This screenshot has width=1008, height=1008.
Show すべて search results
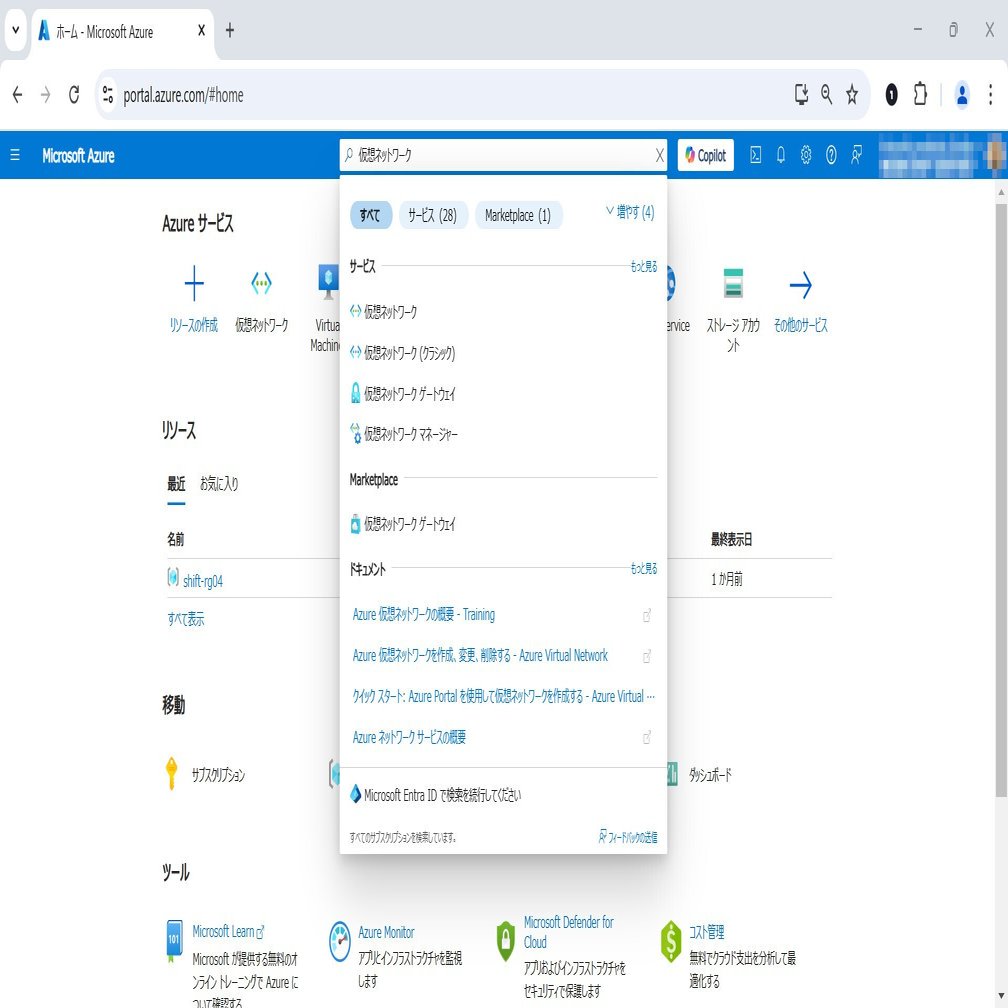point(370,214)
